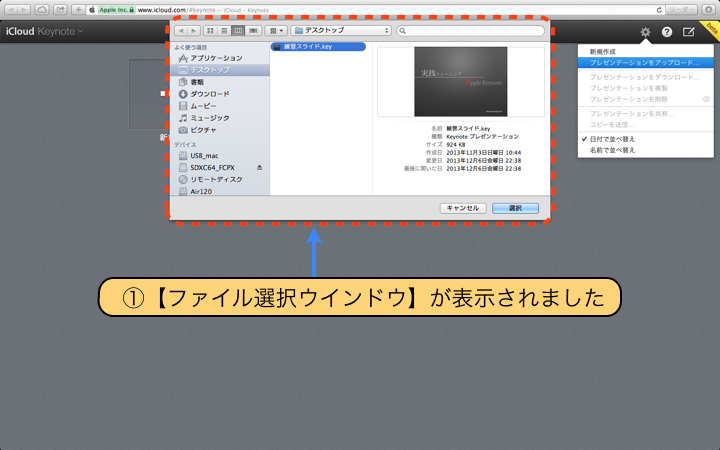Switch file dialog to icon view
This screenshot has height=450, width=720.
tap(210, 30)
